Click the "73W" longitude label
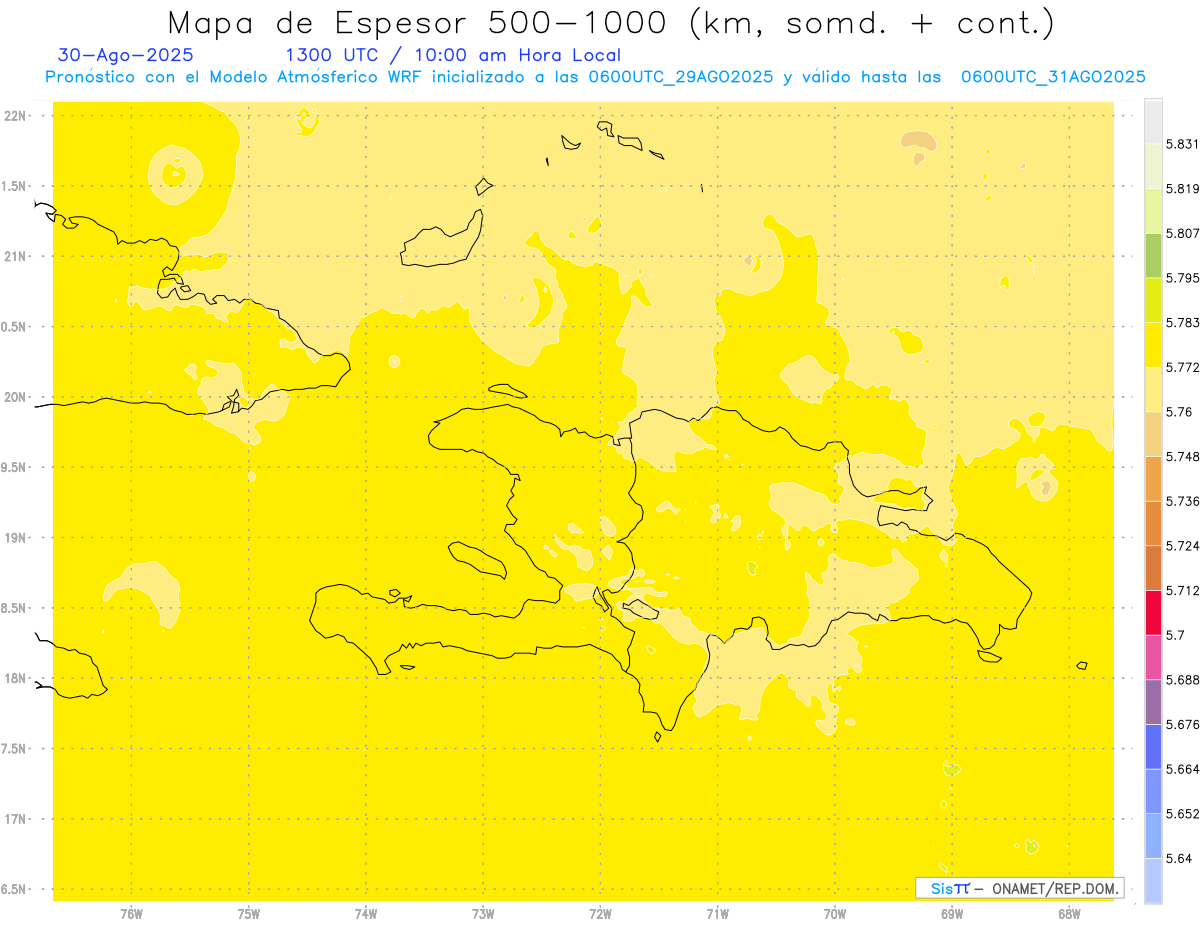The image size is (1200, 927). click(x=483, y=913)
